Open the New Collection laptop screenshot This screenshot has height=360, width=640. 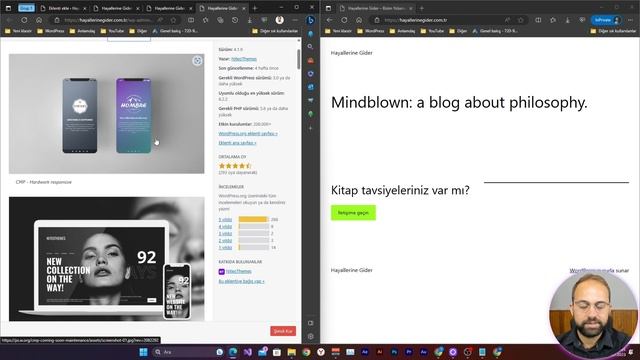click(x=107, y=259)
